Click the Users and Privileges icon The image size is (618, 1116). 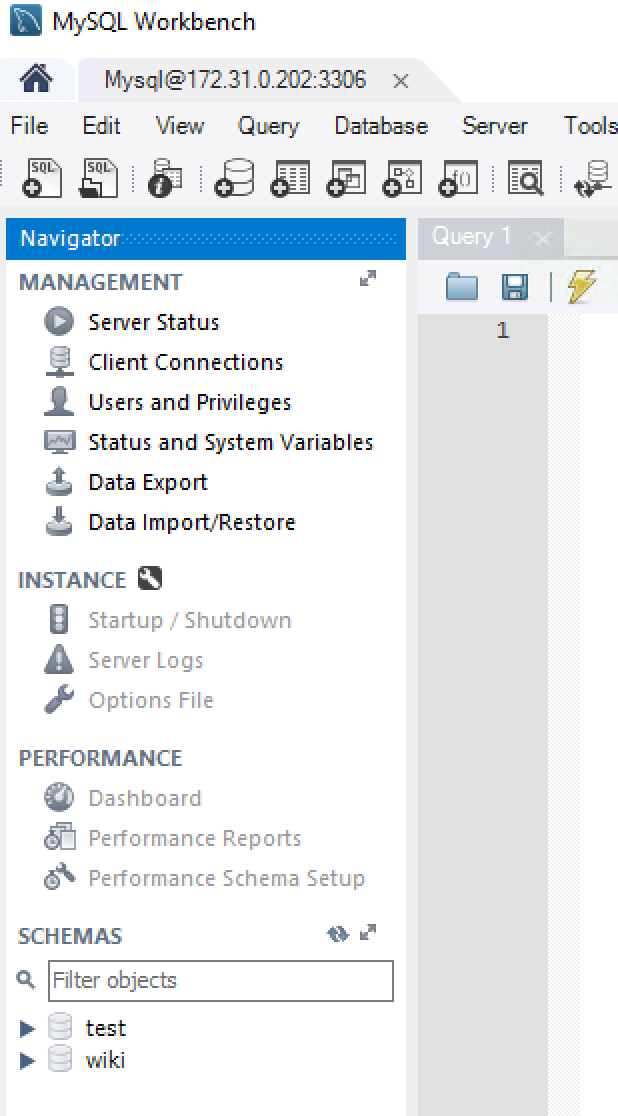point(58,401)
